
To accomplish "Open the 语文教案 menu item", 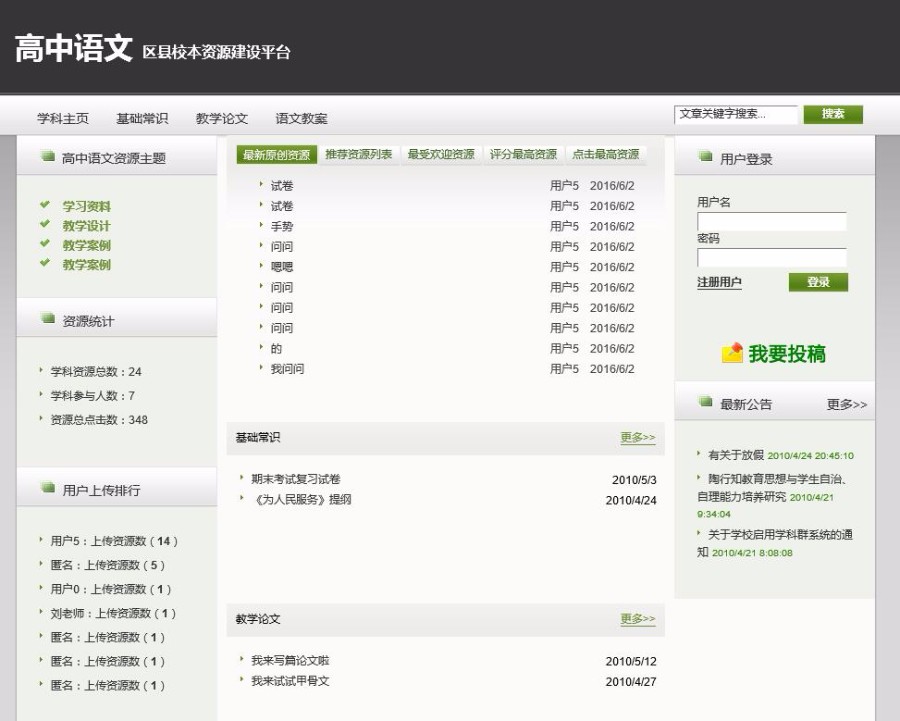I will [300, 118].
